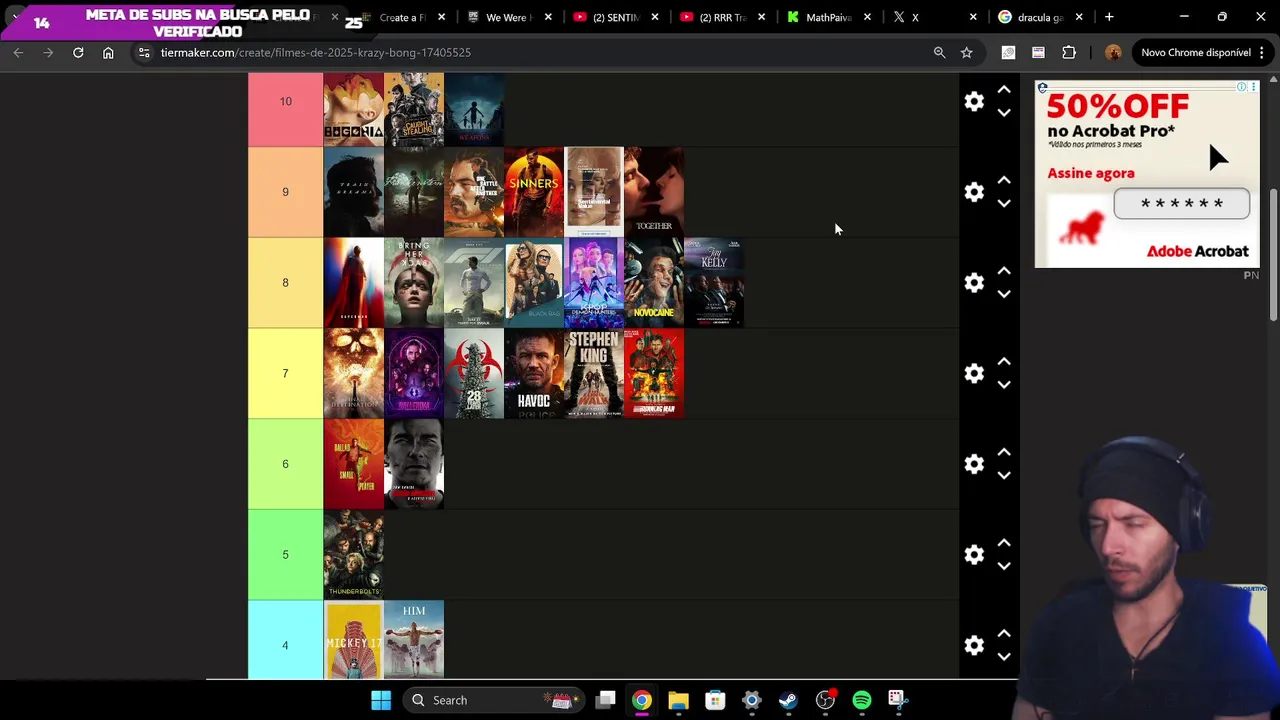The width and height of the screenshot is (1280, 720).
Task: Move tier 8 row down
Action: [1004, 294]
